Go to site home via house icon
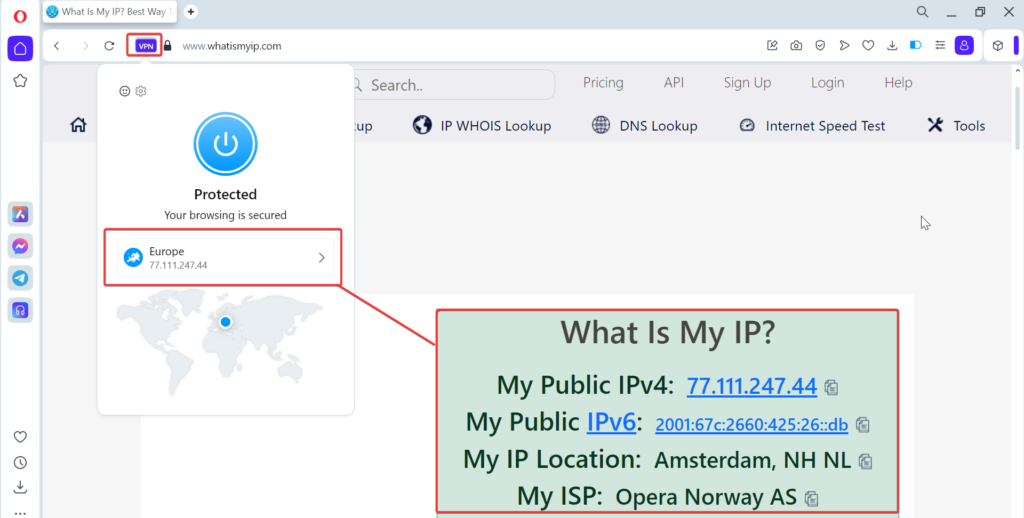Image resolution: width=1024 pixels, height=518 pixels. (78, 125)
